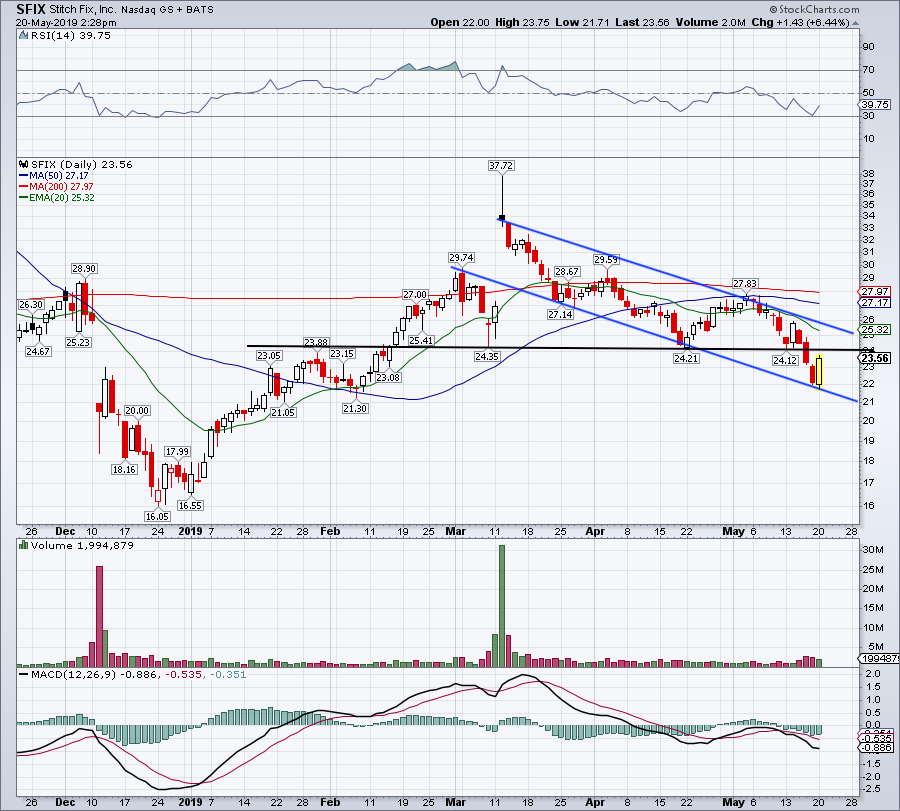The image size is (900, 811).
Task: Click the -0.886 MACD tag on right axis
Action: coord(876,748)
